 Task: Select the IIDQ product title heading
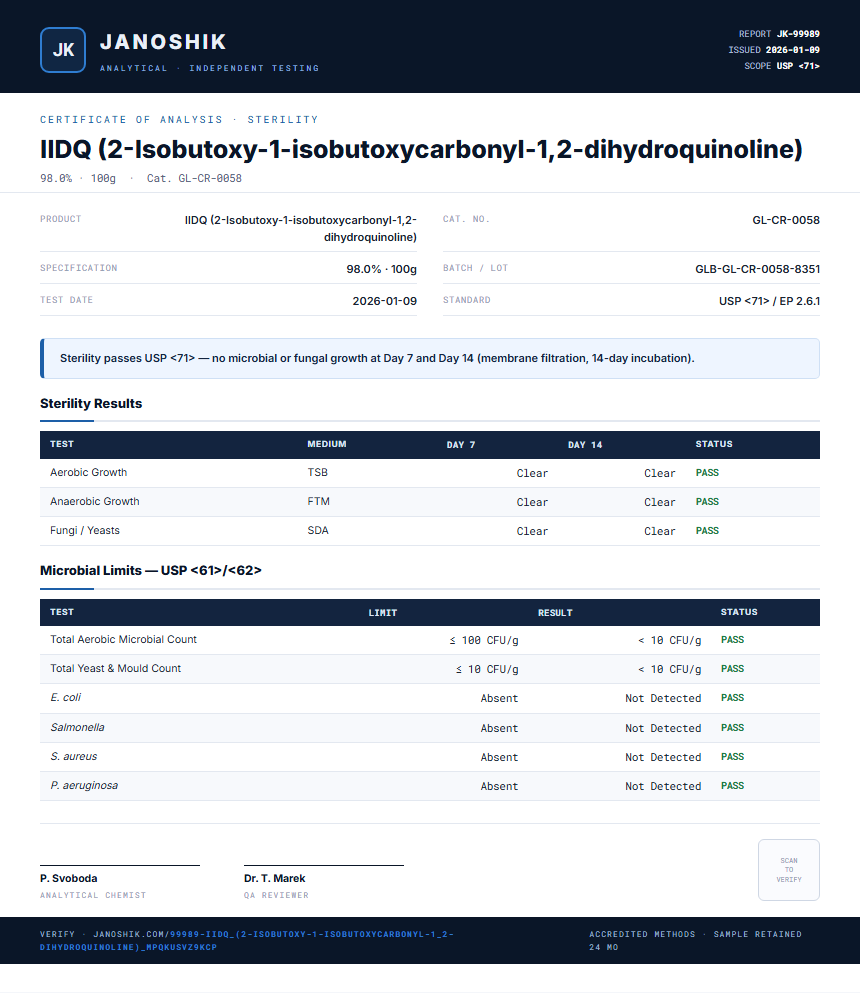(x=421, y=149)
